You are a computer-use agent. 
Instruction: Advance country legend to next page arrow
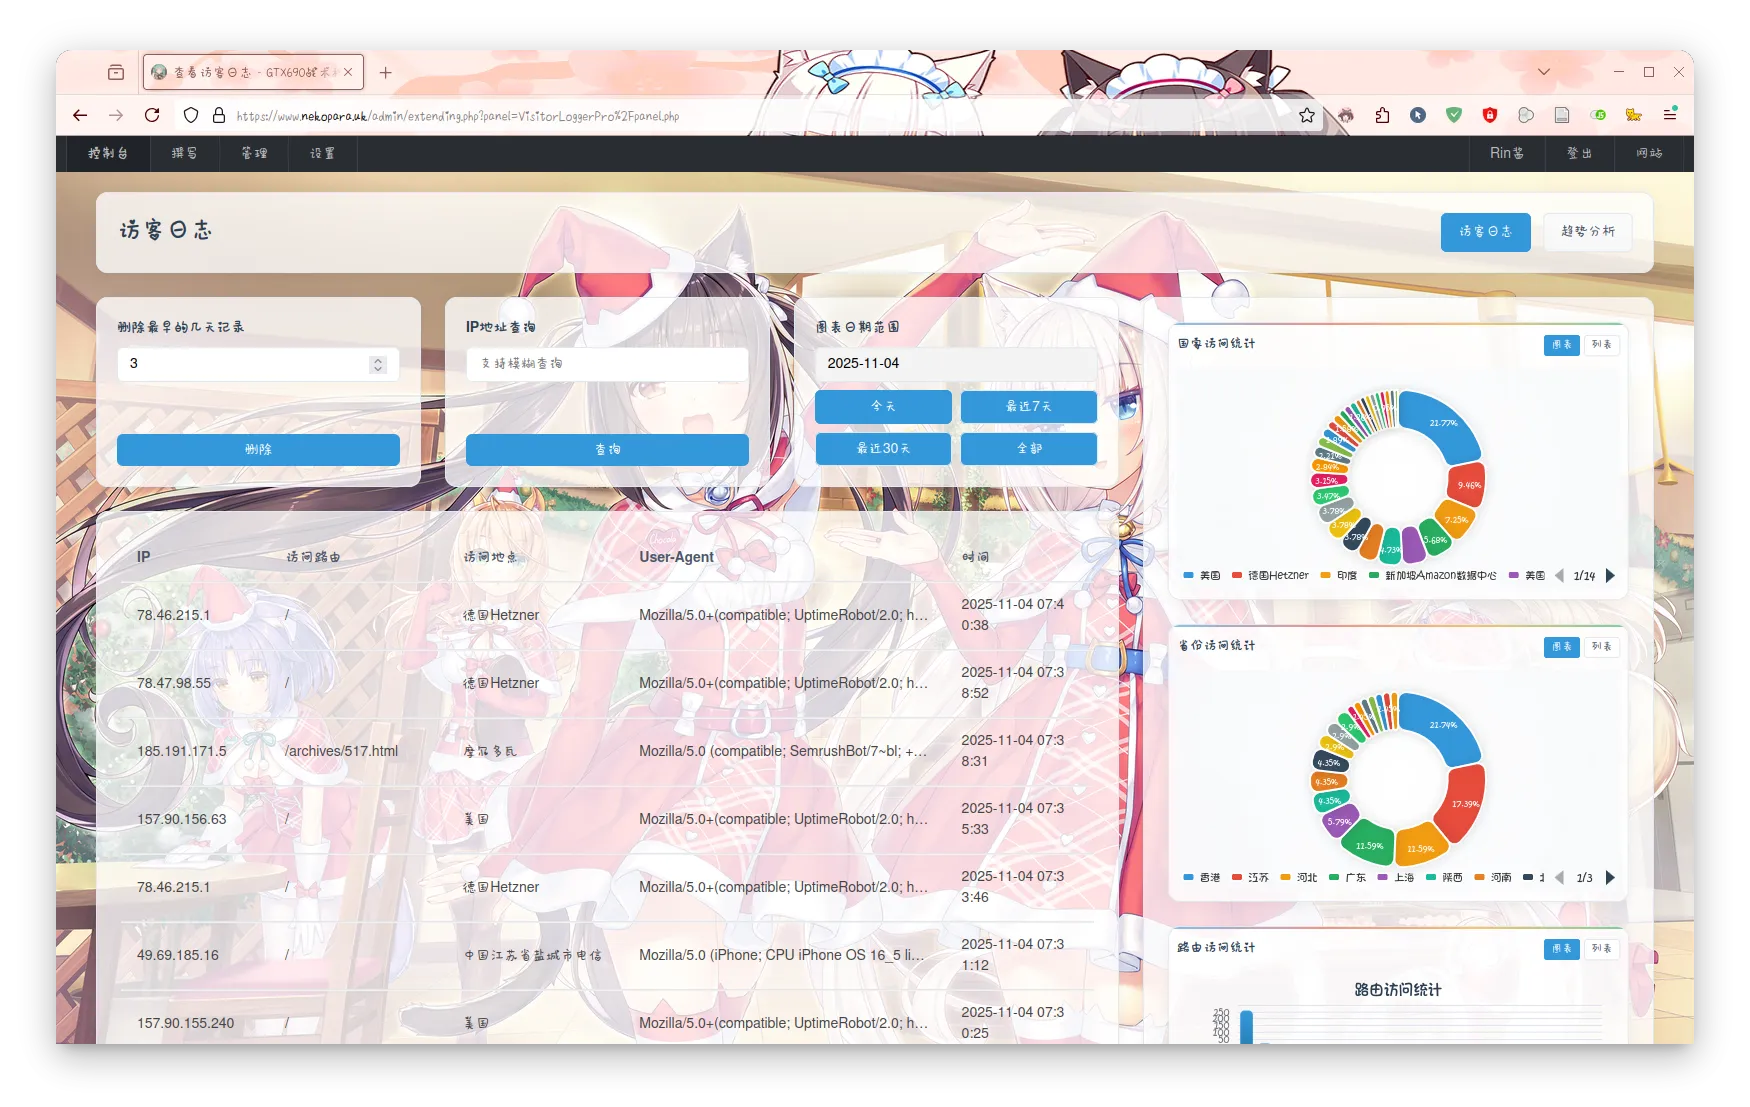point(1610,575)
